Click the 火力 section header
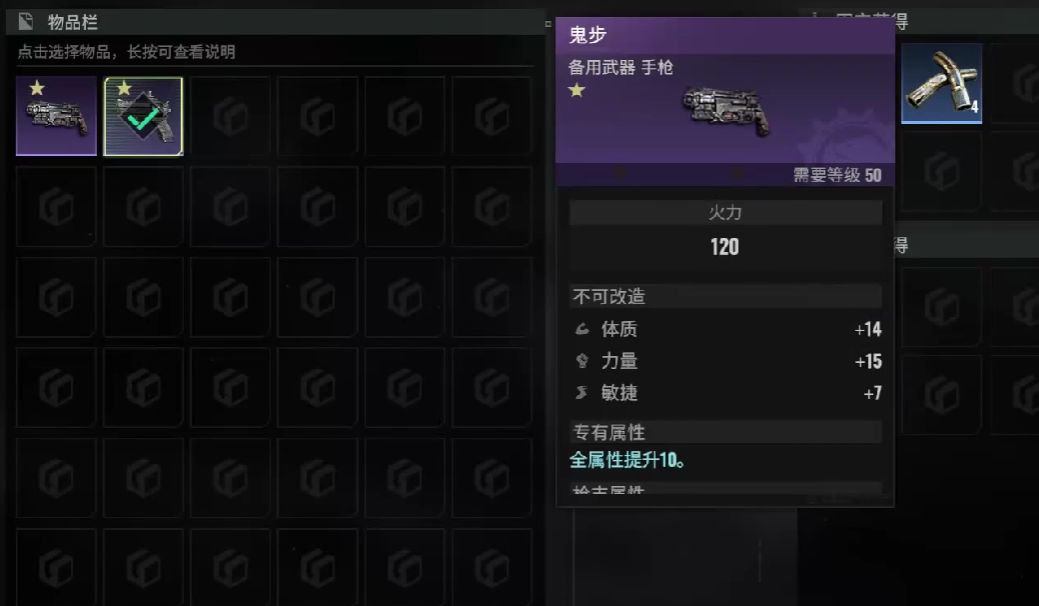The height and width of the screenshot is (606, 1039). click(x=726, y=213)
